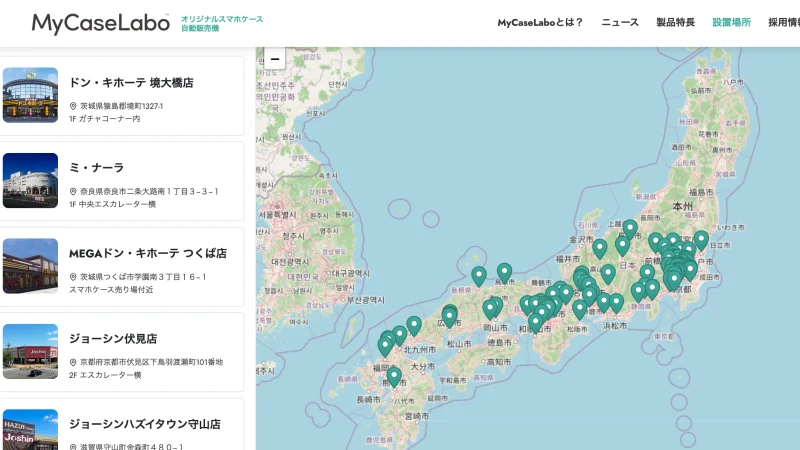The height and width of the screenshot is (450, 800).
Task: Click the map marker east of 金沢市
Action: coord(599,248)
